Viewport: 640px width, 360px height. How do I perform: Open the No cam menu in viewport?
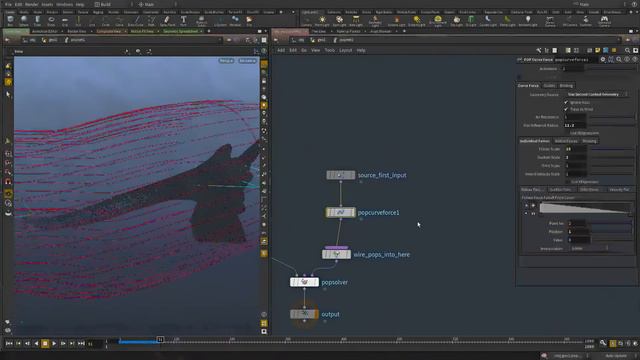247,60
